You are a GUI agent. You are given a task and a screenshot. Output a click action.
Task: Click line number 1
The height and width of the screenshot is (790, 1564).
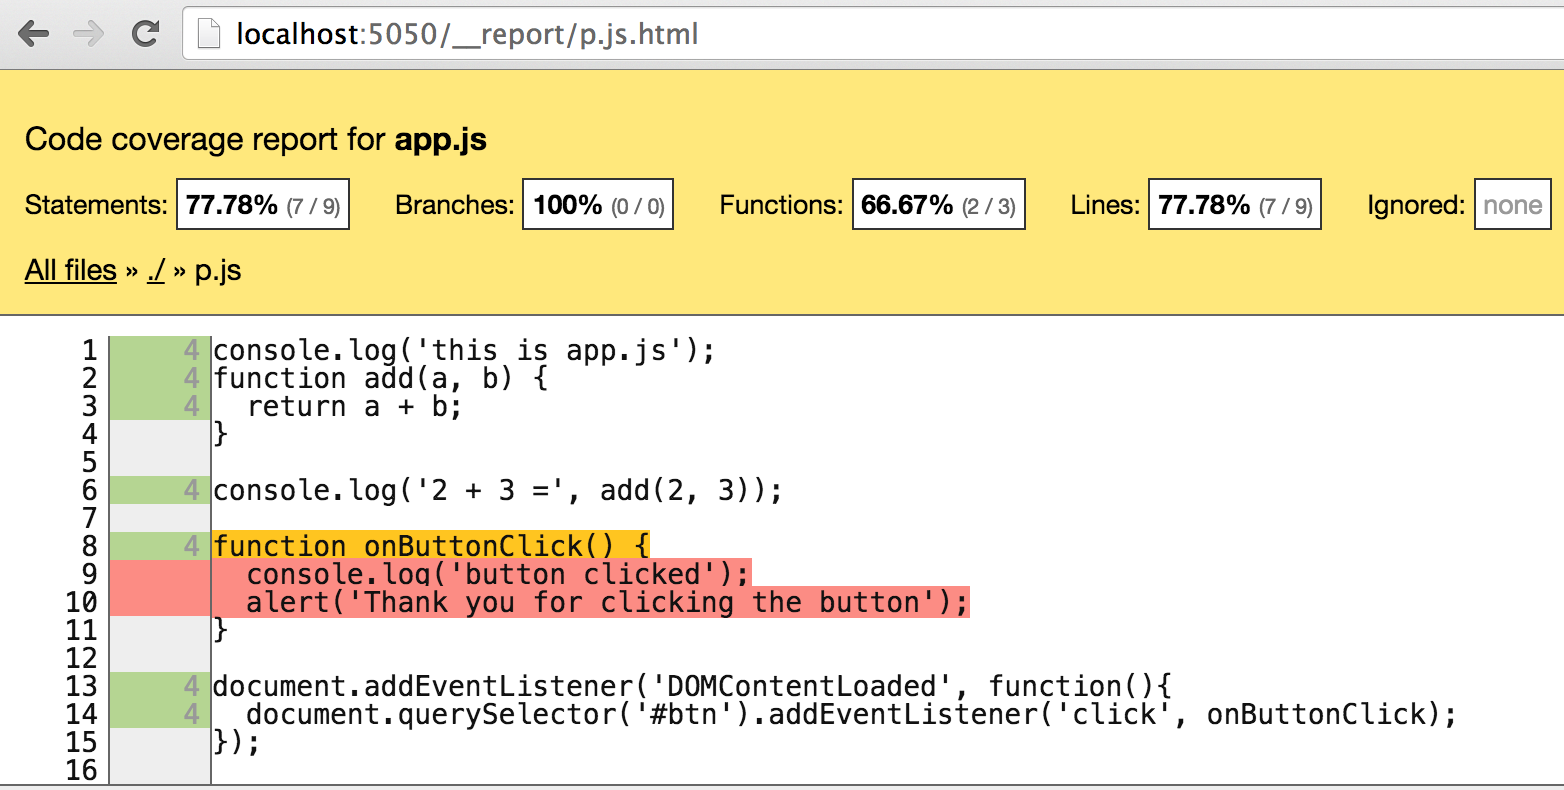point(89,350)
